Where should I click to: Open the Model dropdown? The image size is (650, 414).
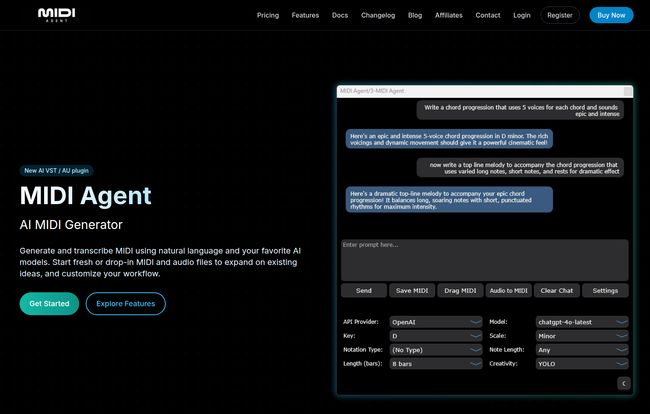[x=582, y=322]
